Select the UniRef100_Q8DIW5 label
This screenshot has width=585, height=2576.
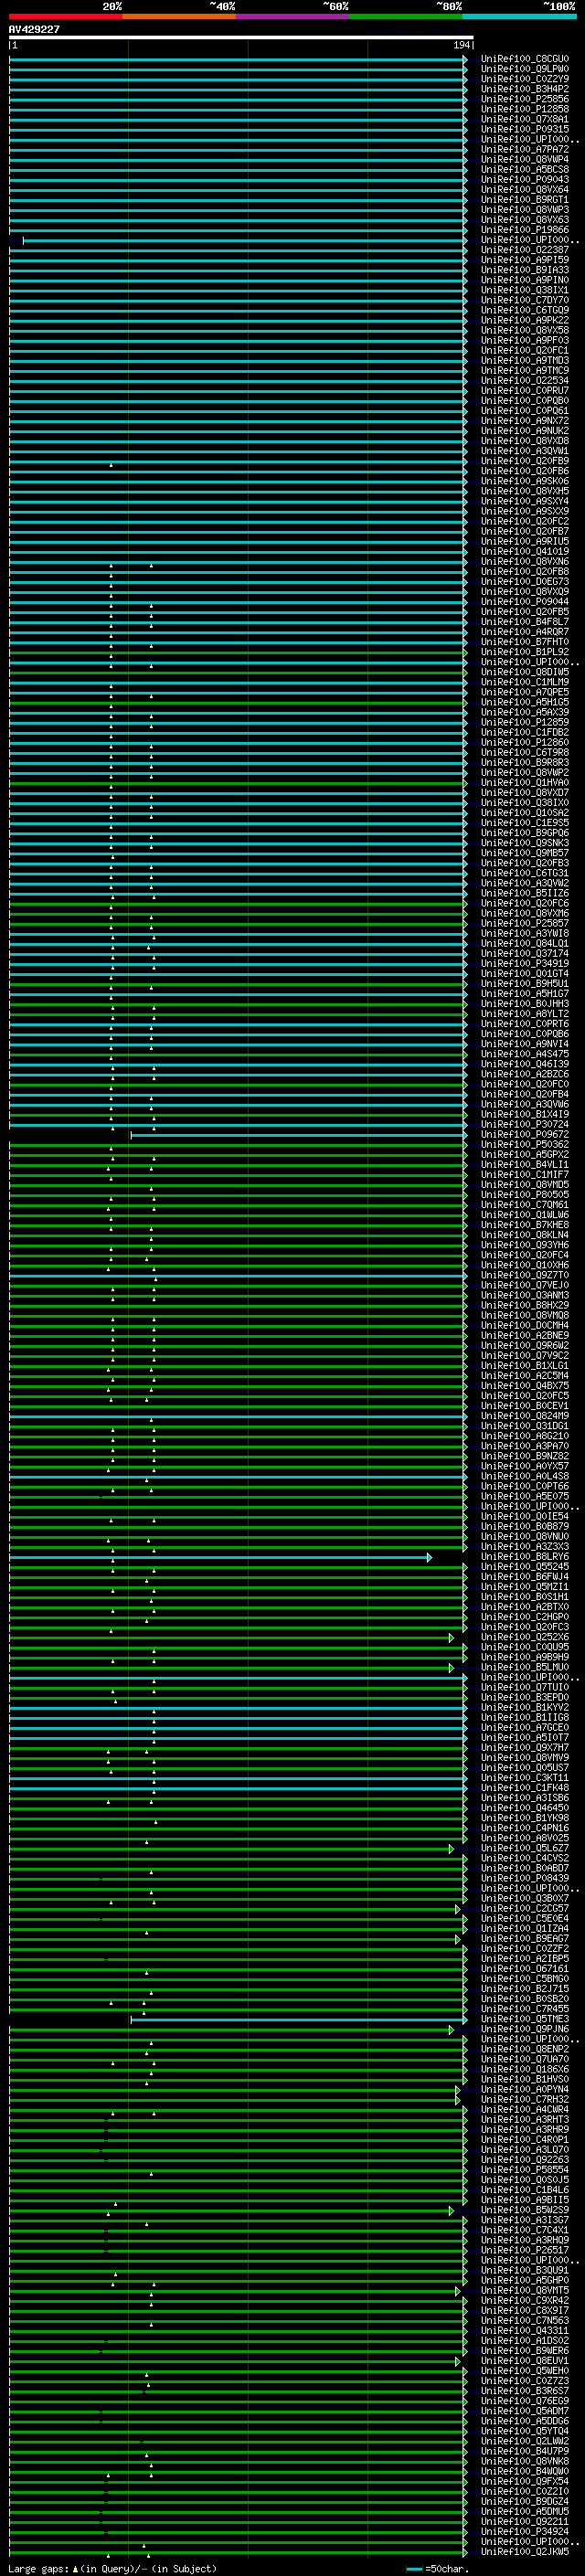coord(524,672)
